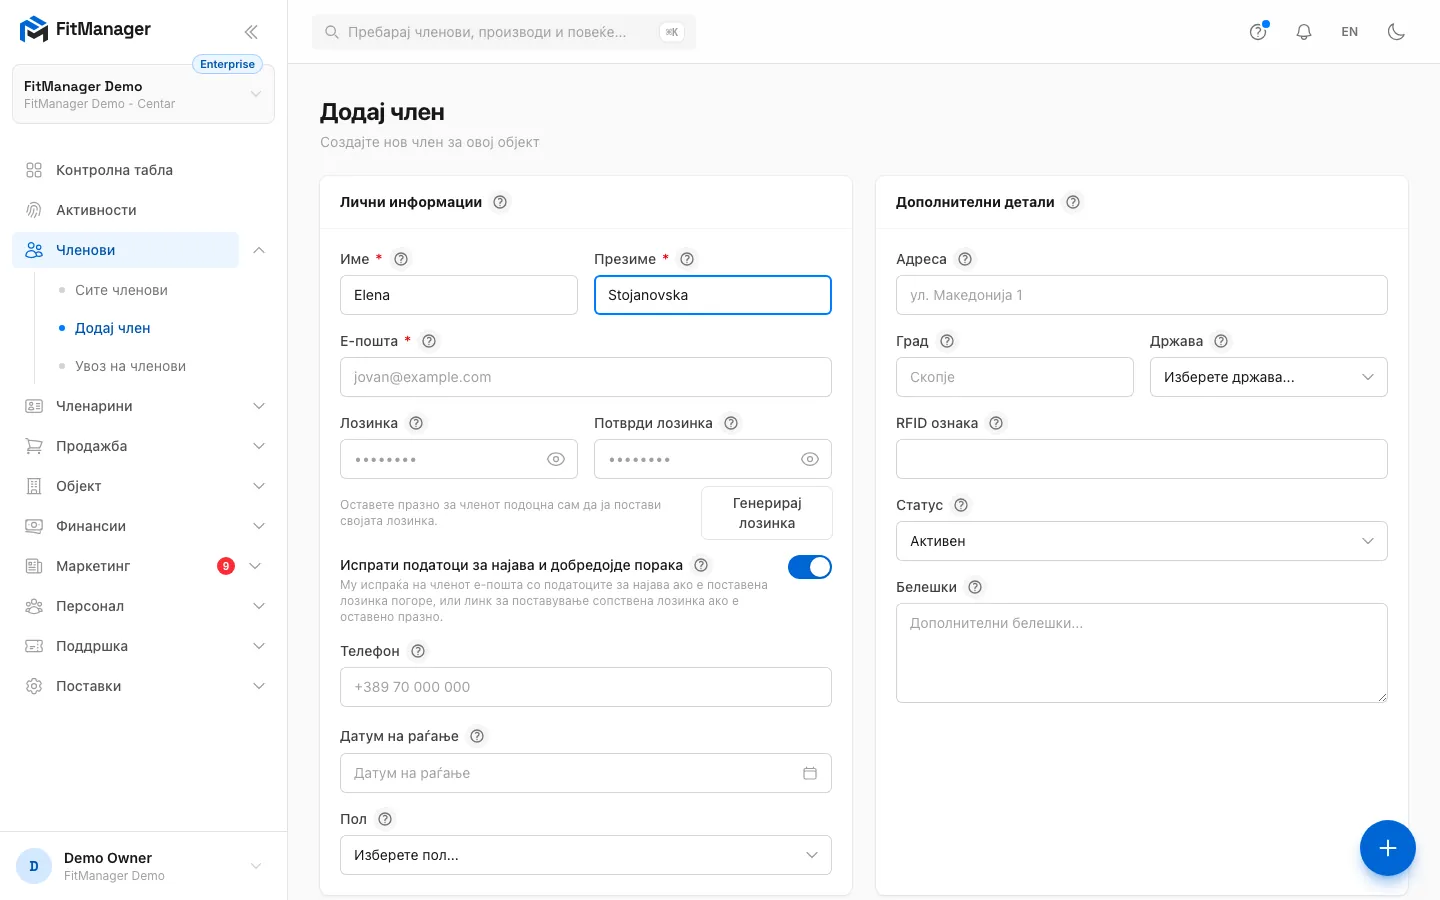Click the RFID ознака input field
Viewport: 1440px width, 900px height.
tap(1142, 459)
